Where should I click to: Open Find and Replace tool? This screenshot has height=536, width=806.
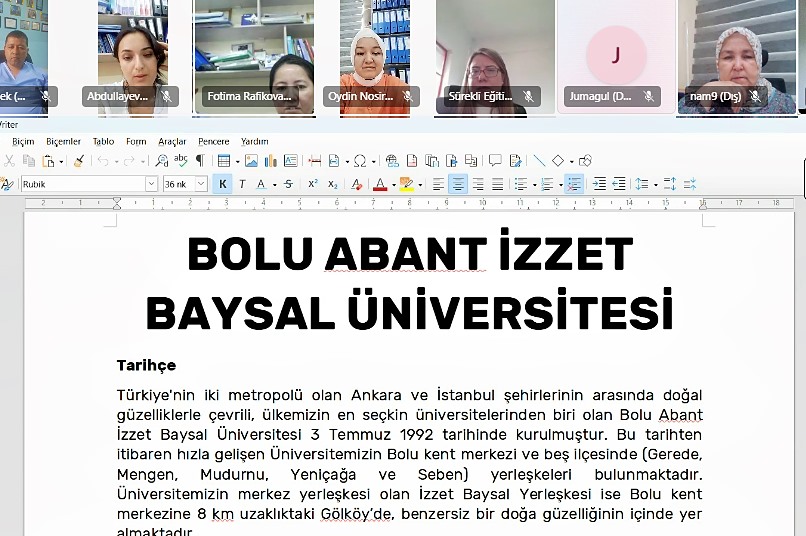161,161
